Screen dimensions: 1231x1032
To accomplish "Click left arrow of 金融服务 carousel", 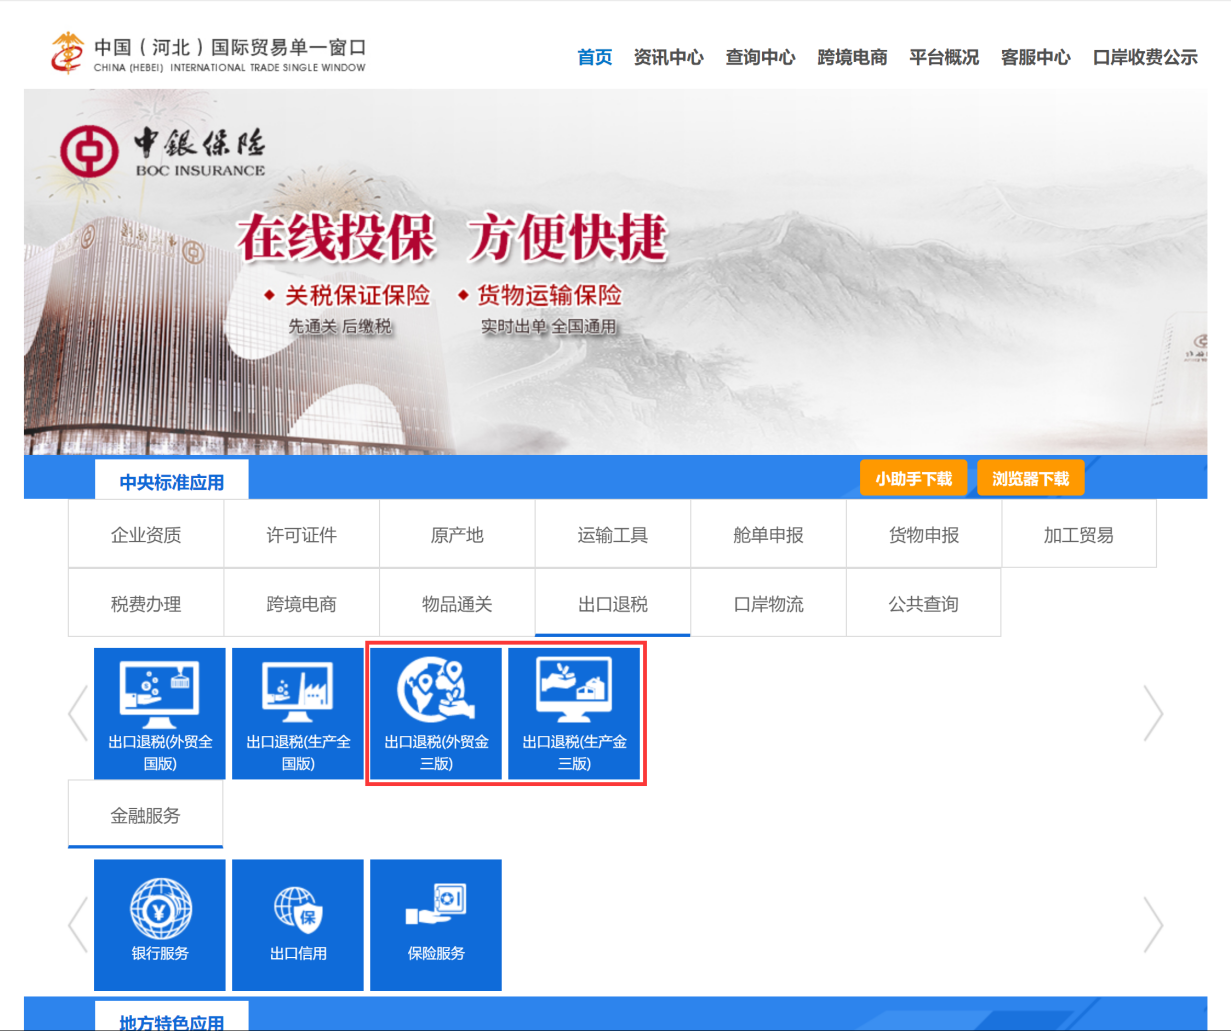I will click(x=78, y=925).
